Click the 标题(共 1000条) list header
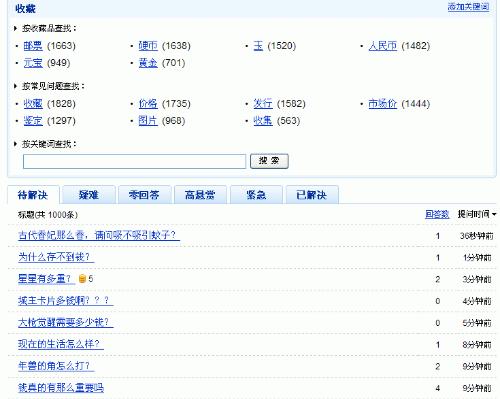 pyautogui.click(x=48, y=215)
